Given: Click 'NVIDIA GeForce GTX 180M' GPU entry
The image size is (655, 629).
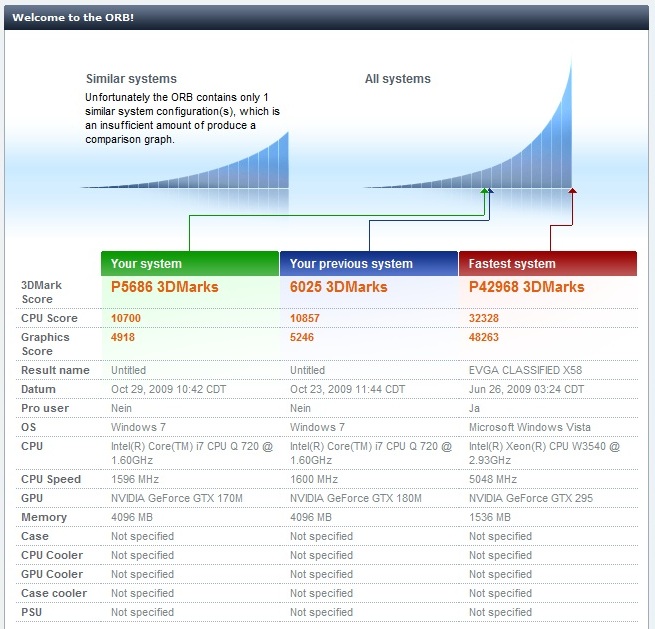Looking at the screenshot, I should [x=356, y=498].
